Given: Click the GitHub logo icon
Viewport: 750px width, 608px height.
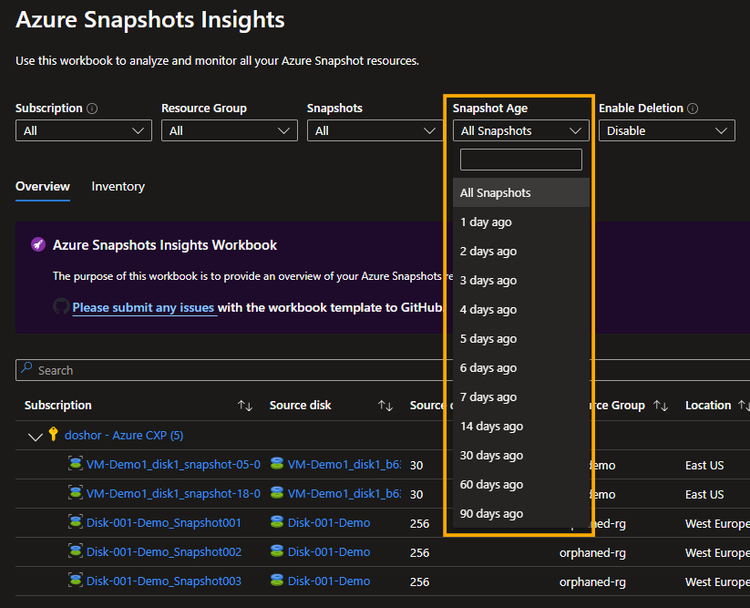Looking at the screenshot, I should click(x=61, y=307).
